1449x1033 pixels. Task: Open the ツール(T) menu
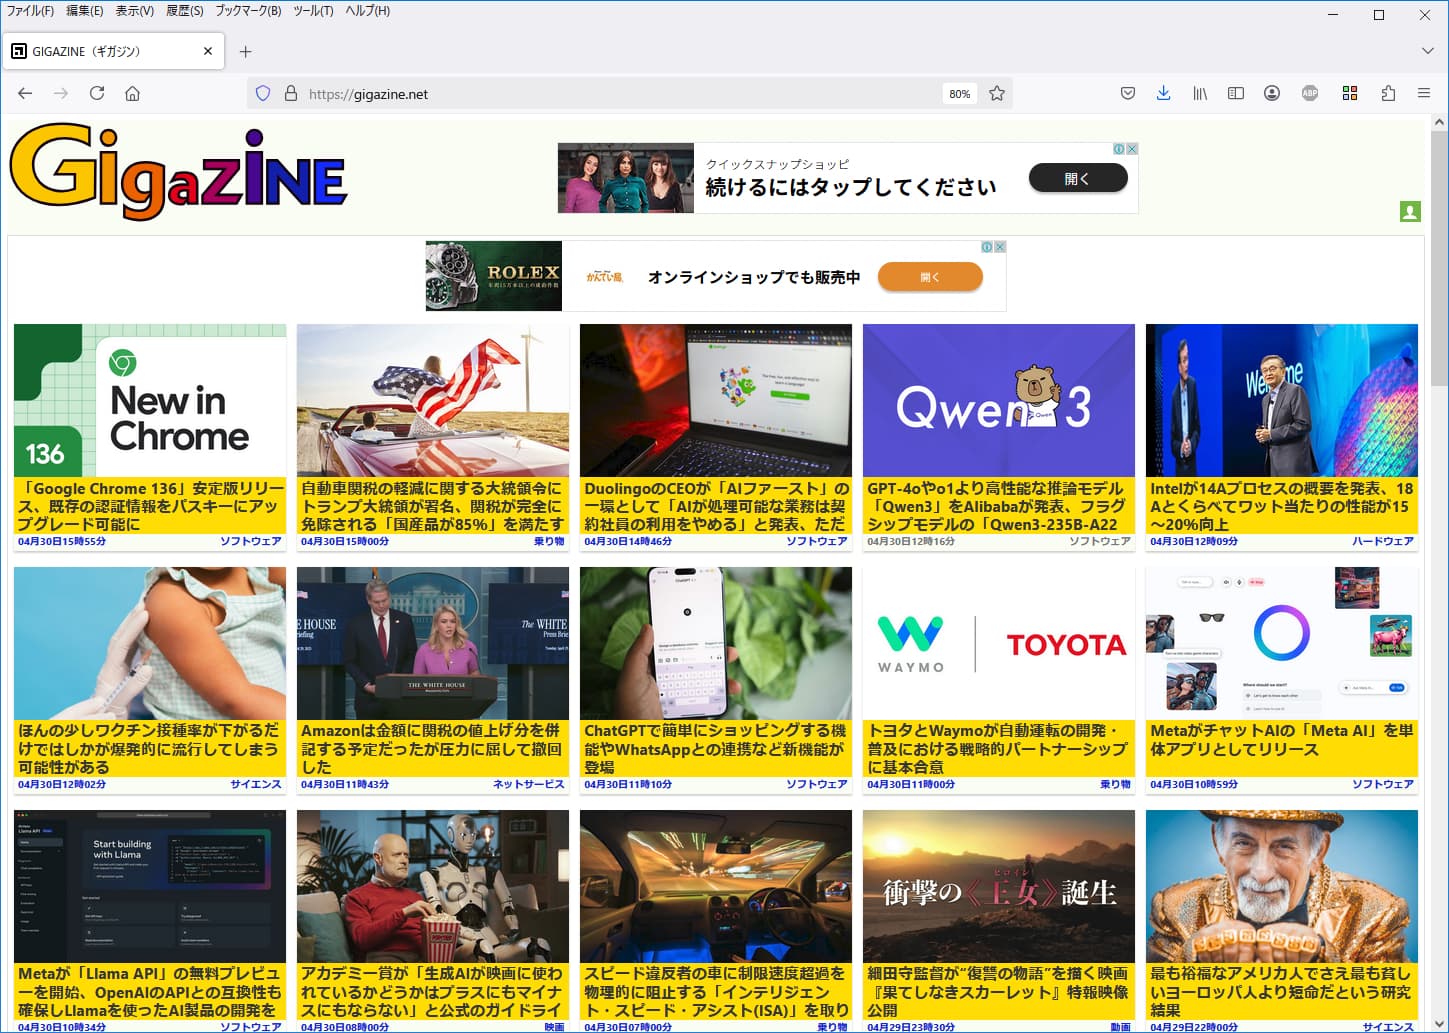tap(314, 11)
